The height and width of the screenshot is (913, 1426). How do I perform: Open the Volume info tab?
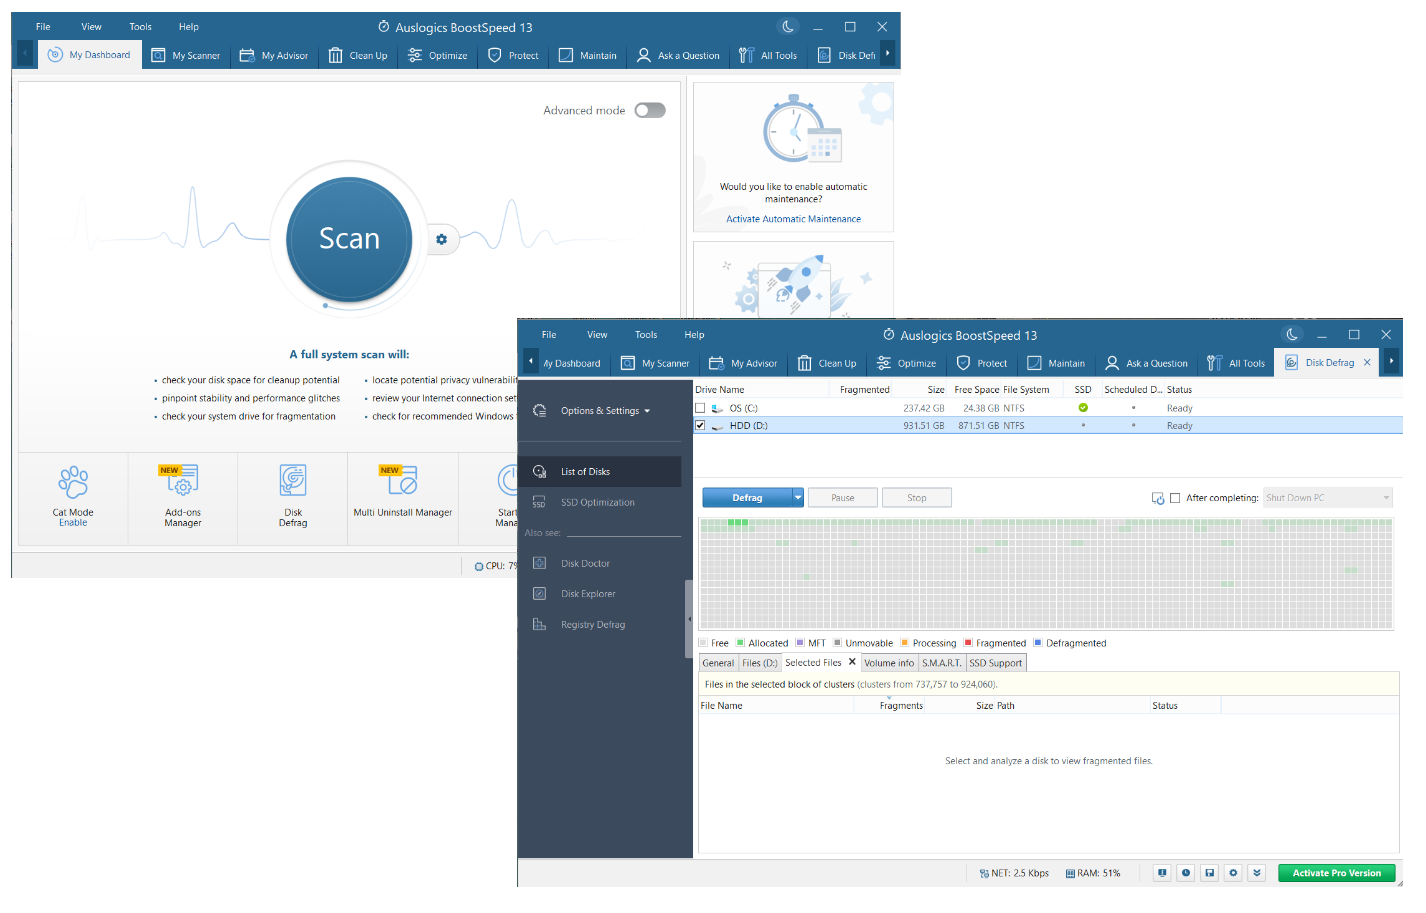coord(889,663)
